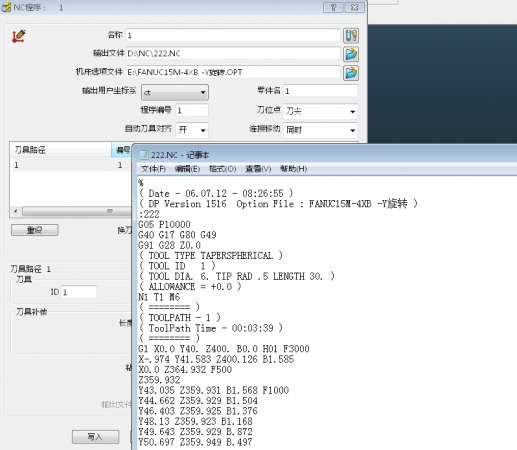Screen dimensions: 517x450
Task: Click the line 'G05 P10000' in Notepad
Action: tap(164, 225)
